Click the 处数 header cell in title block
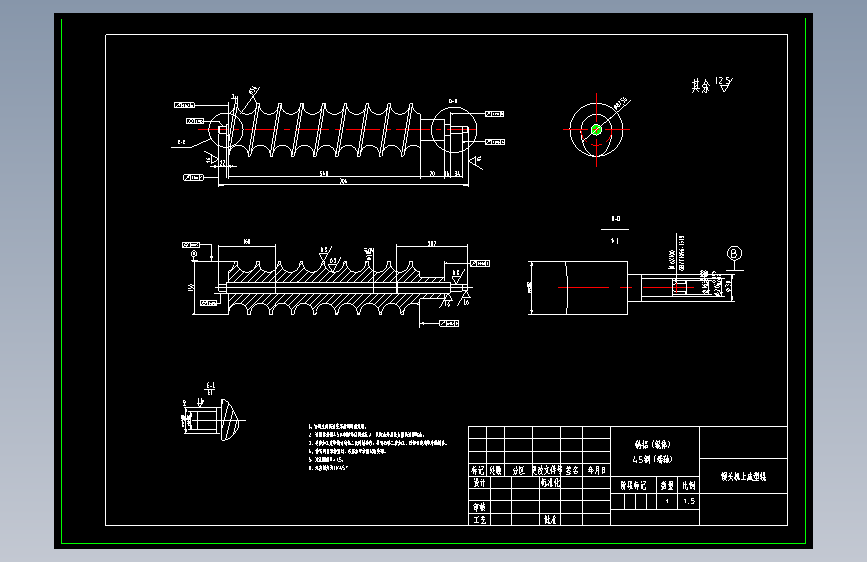This screenshot has height=562, width=867. click(x=495, y=470)
